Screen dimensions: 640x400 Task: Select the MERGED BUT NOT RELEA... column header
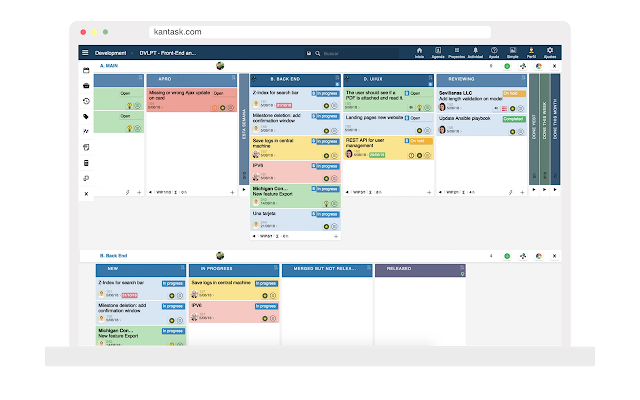pos(327,270)
